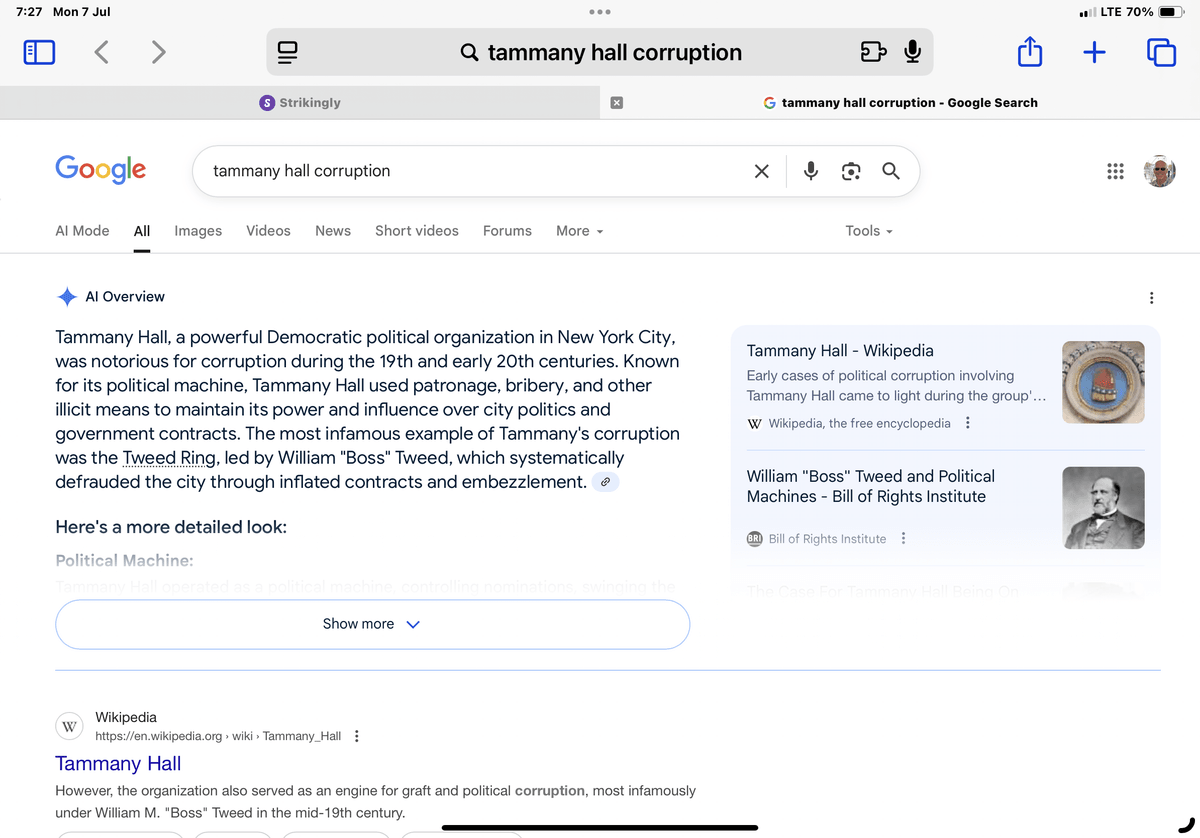Go back with the left chevron arrow

click(x=101, y=52)
